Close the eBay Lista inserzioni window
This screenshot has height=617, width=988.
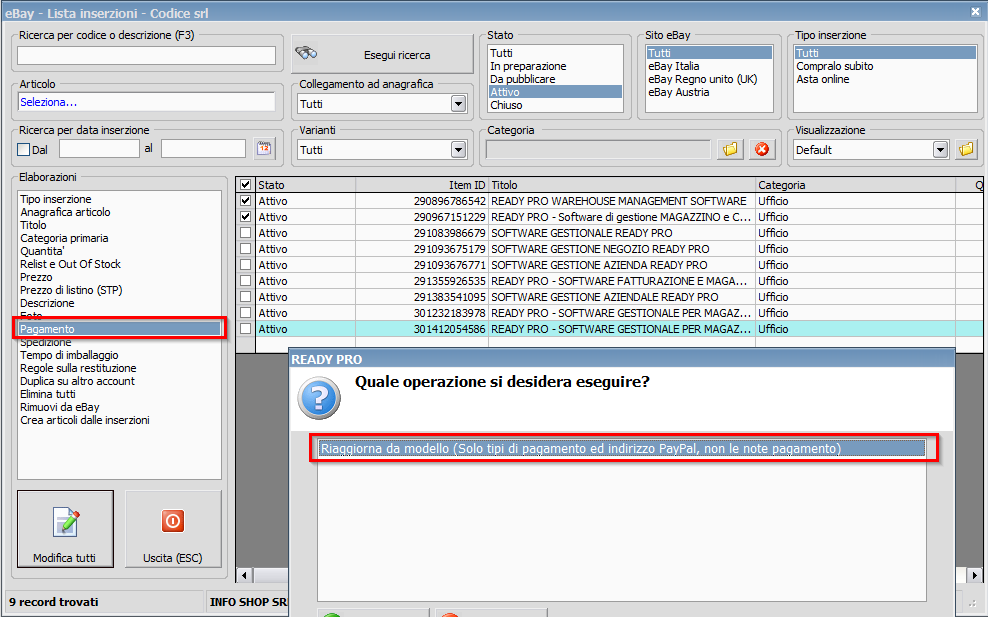(x=975, y=11)
